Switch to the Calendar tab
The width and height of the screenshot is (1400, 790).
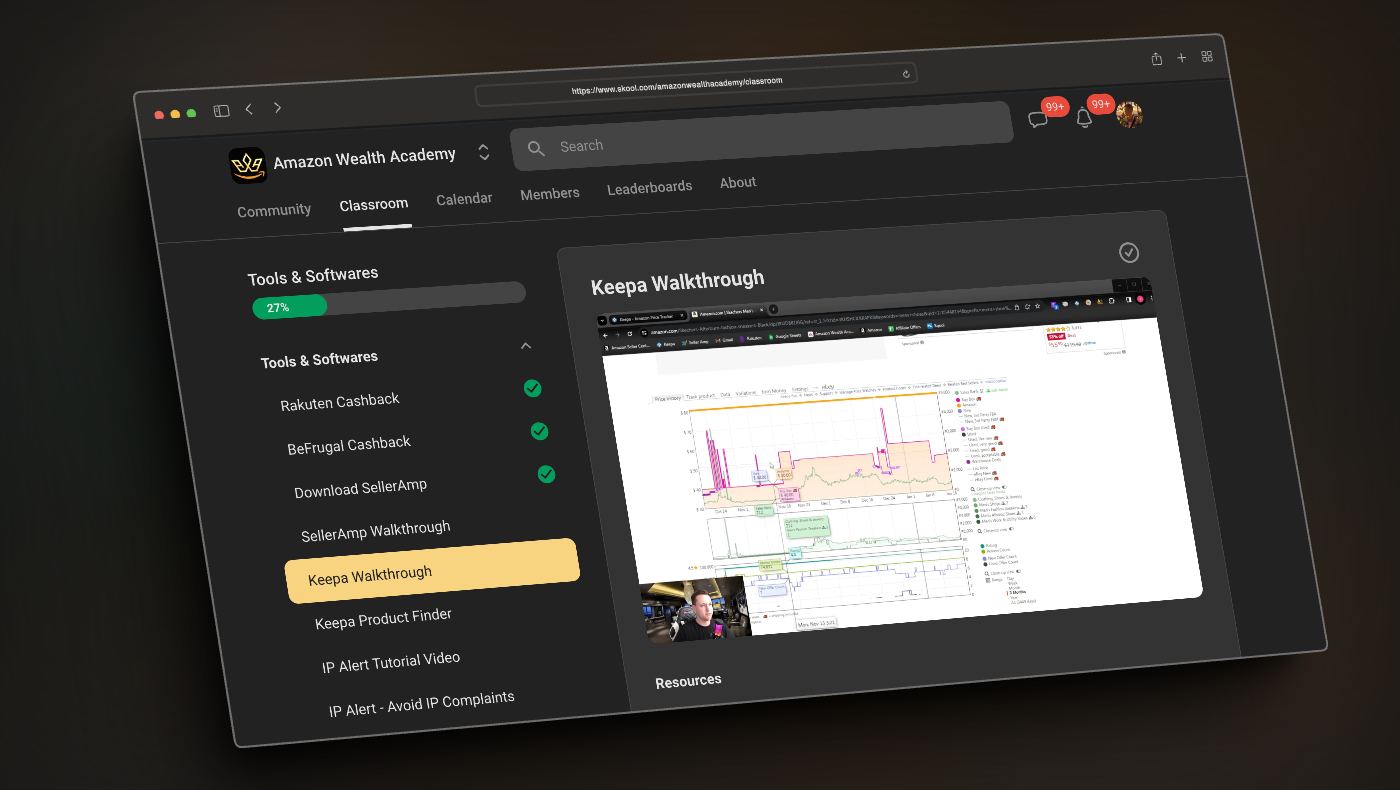pyautogui.click(x=464, y=199)
